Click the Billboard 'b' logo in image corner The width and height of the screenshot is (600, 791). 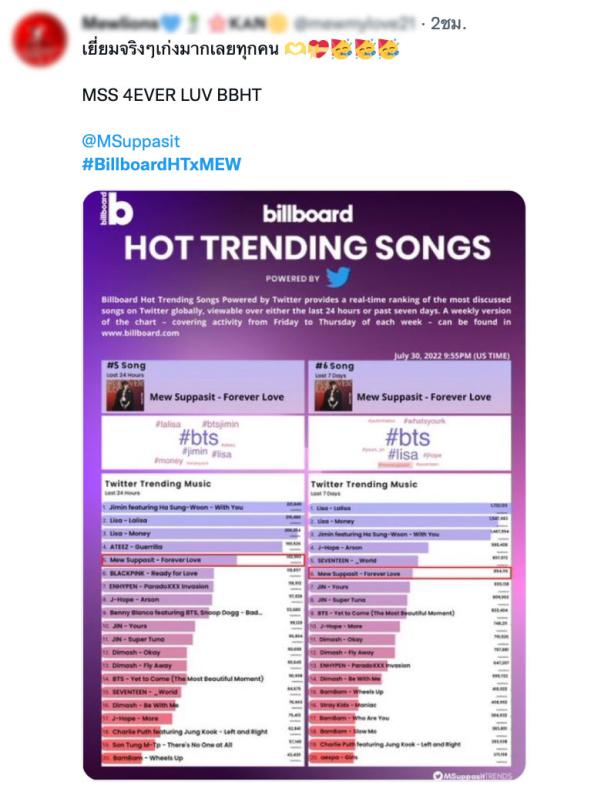[116, 208]
